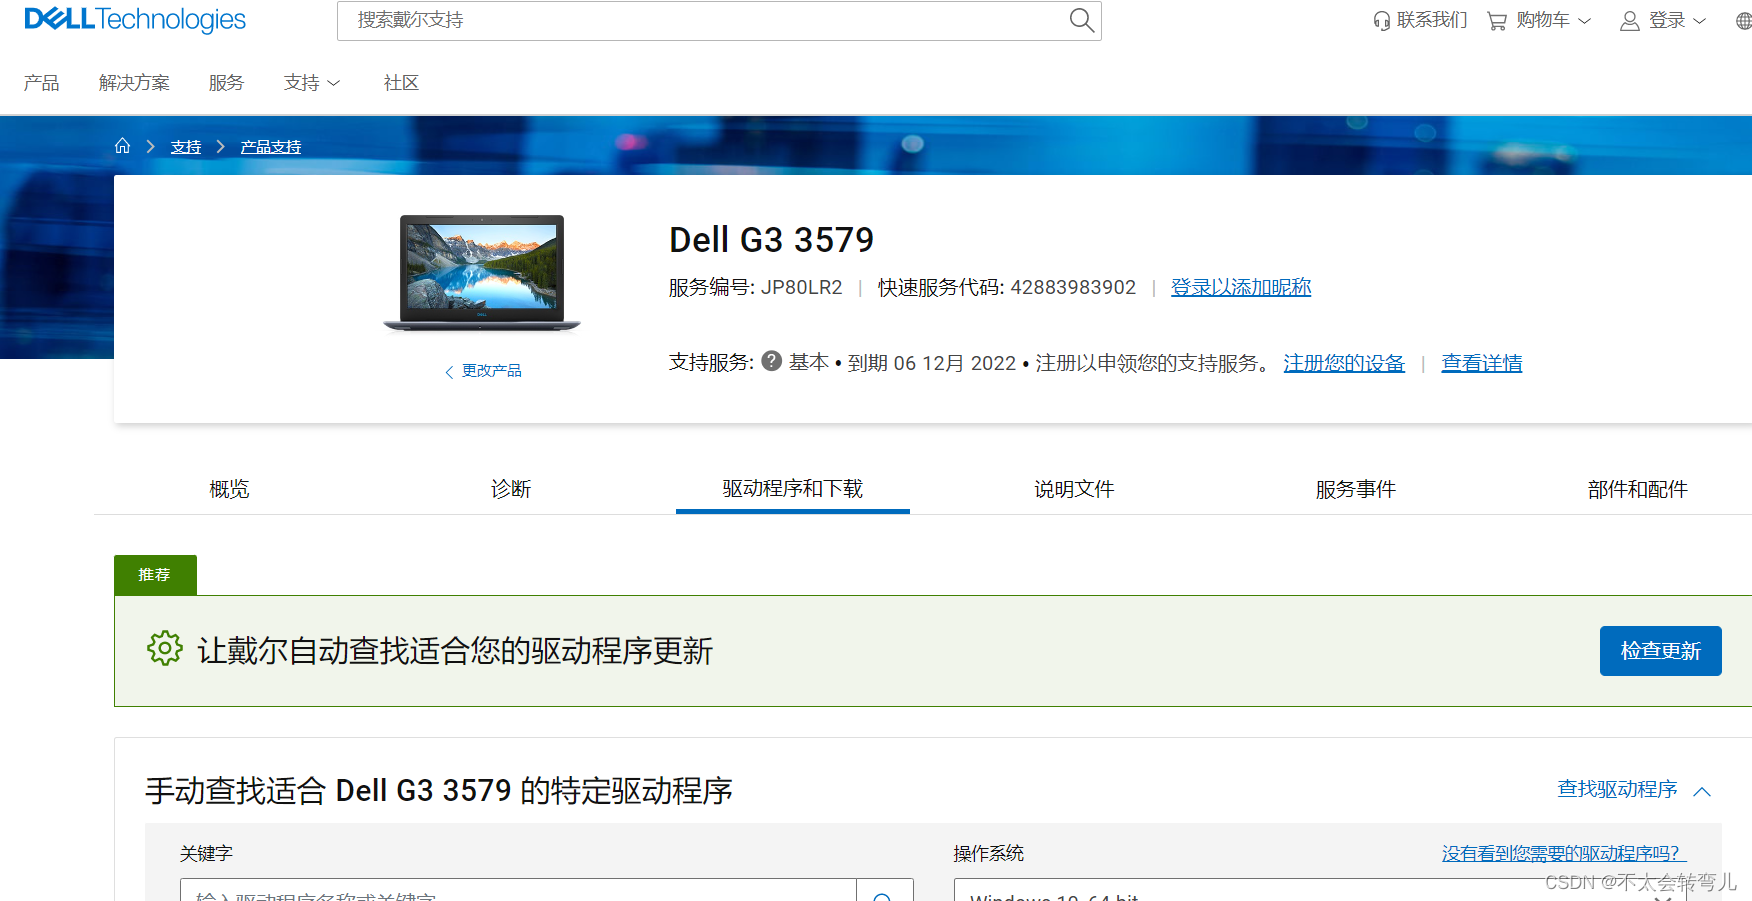The height and width of the screenshot is (901, 1752).
Task: Click the Dell G3 3579 product title
Action: (x=771, y=240)
